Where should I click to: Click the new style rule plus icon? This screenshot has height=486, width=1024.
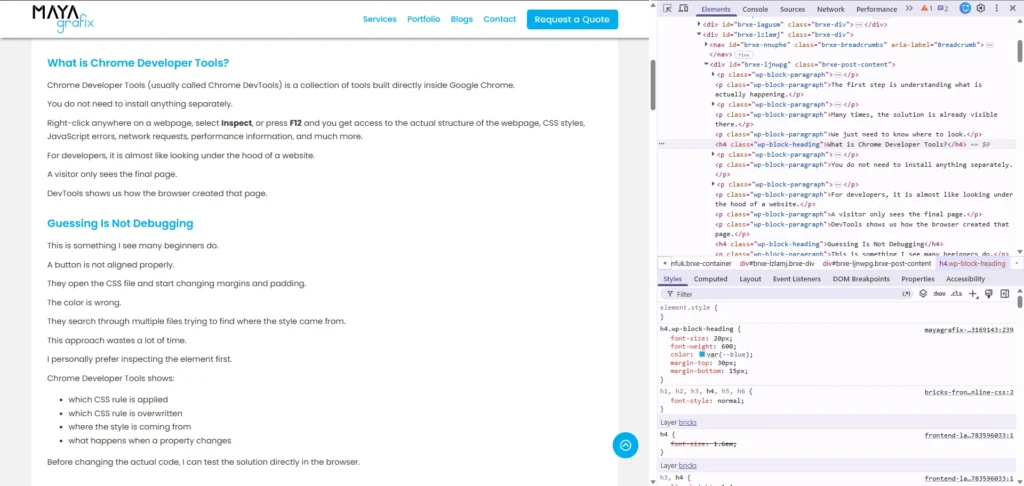(973, 294)
